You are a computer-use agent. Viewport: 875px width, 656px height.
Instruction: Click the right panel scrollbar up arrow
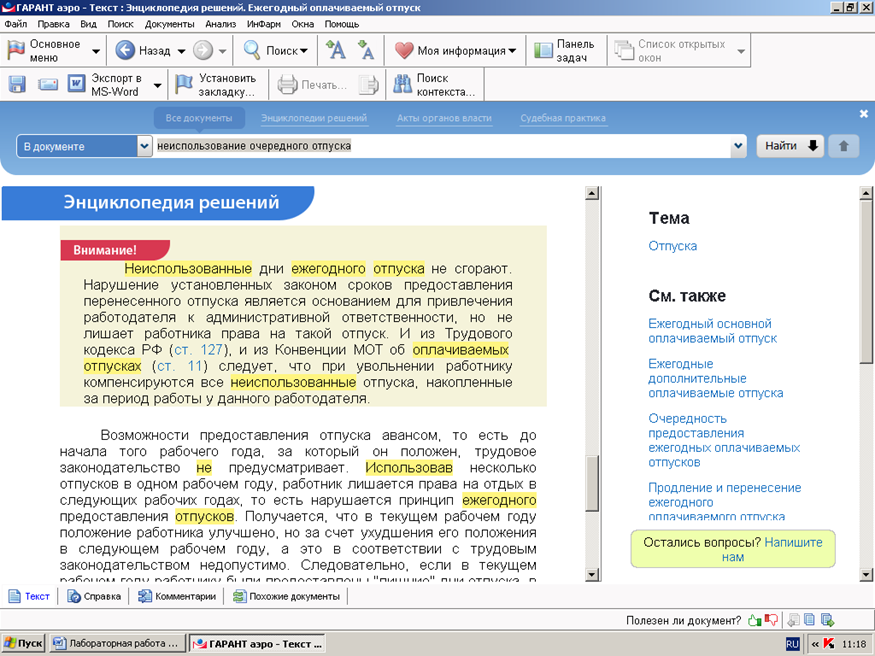[x=866, y=194]
